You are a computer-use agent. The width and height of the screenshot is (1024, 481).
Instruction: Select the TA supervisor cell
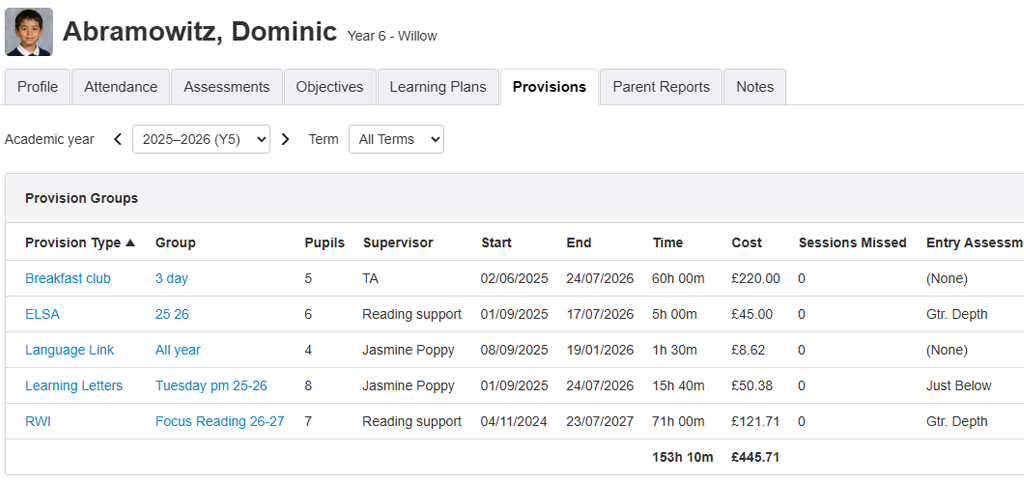pos(370,279)
